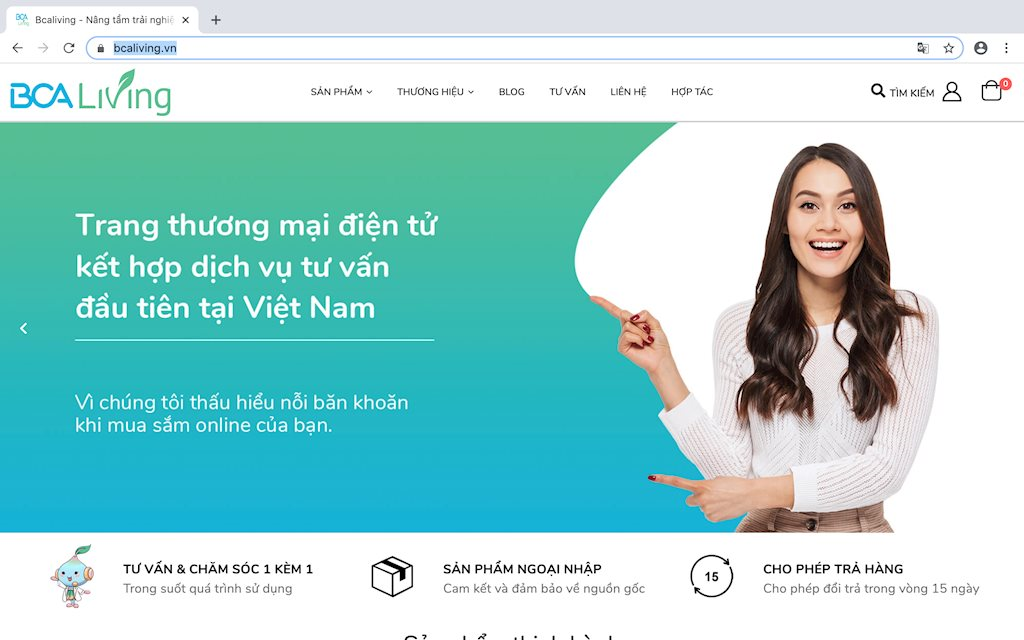The width and height of the screenshot is (1024, 640).
Task: Open Chrome three-dot menu
Action: pyautogui.click(x=1006, y=48)
